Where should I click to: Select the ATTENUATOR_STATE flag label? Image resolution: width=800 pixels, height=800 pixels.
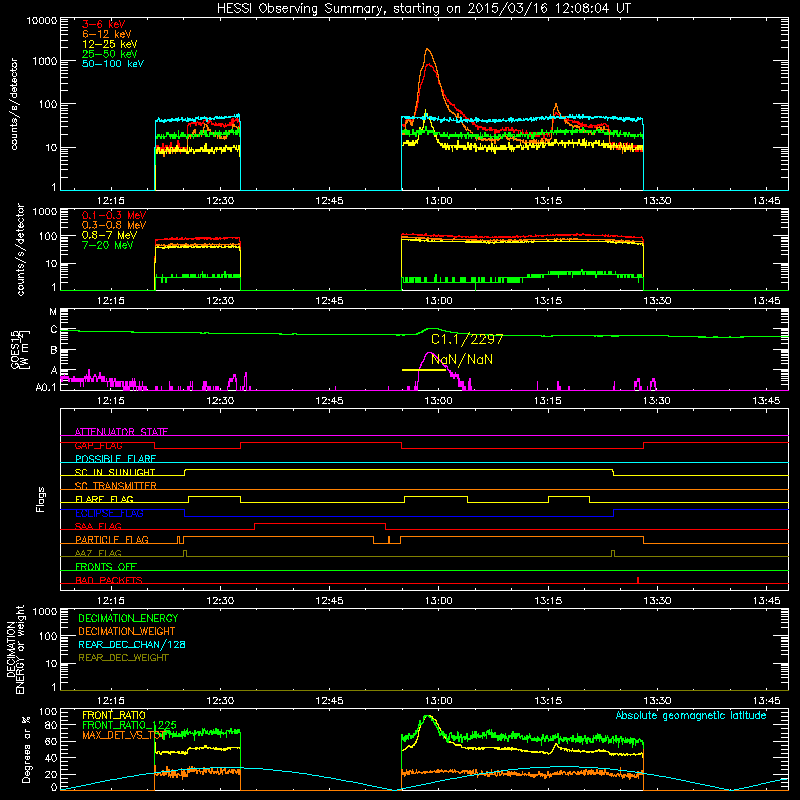point(121,432)
